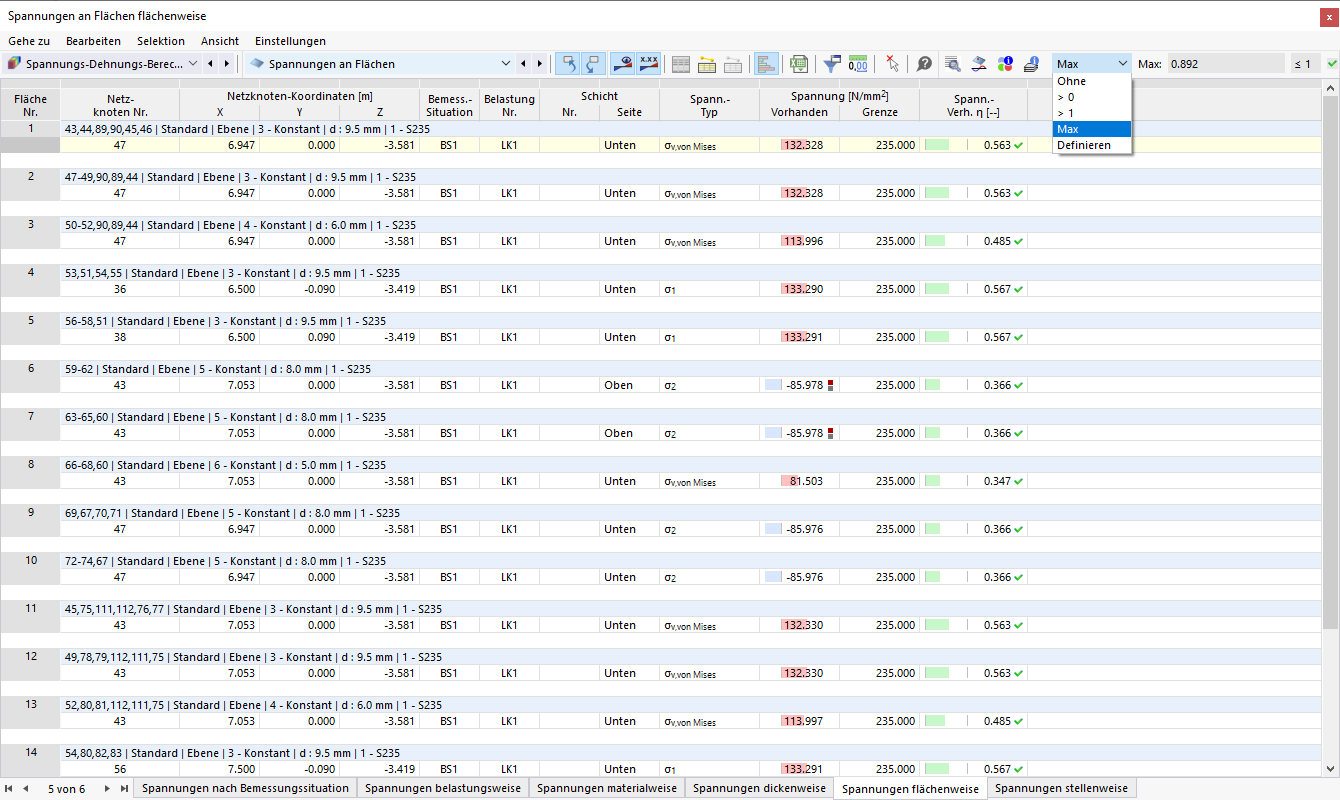Click the Max value field 0.892
This screenshot has width=1340, height=800.
pos(1225,64)
